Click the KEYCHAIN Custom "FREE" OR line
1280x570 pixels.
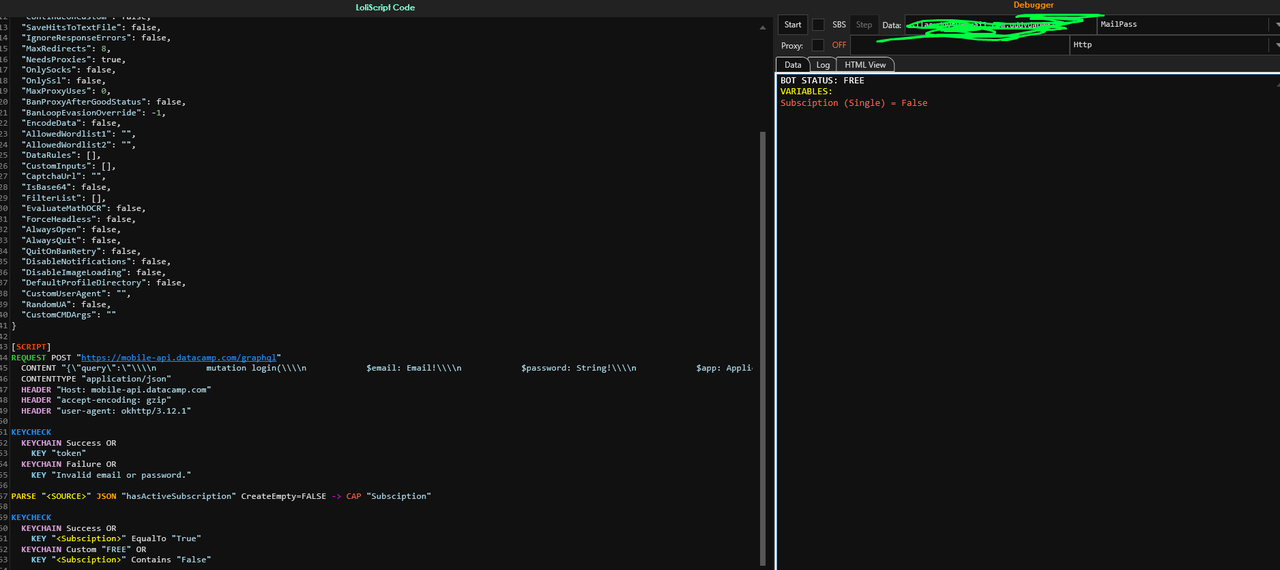[84, 549]
